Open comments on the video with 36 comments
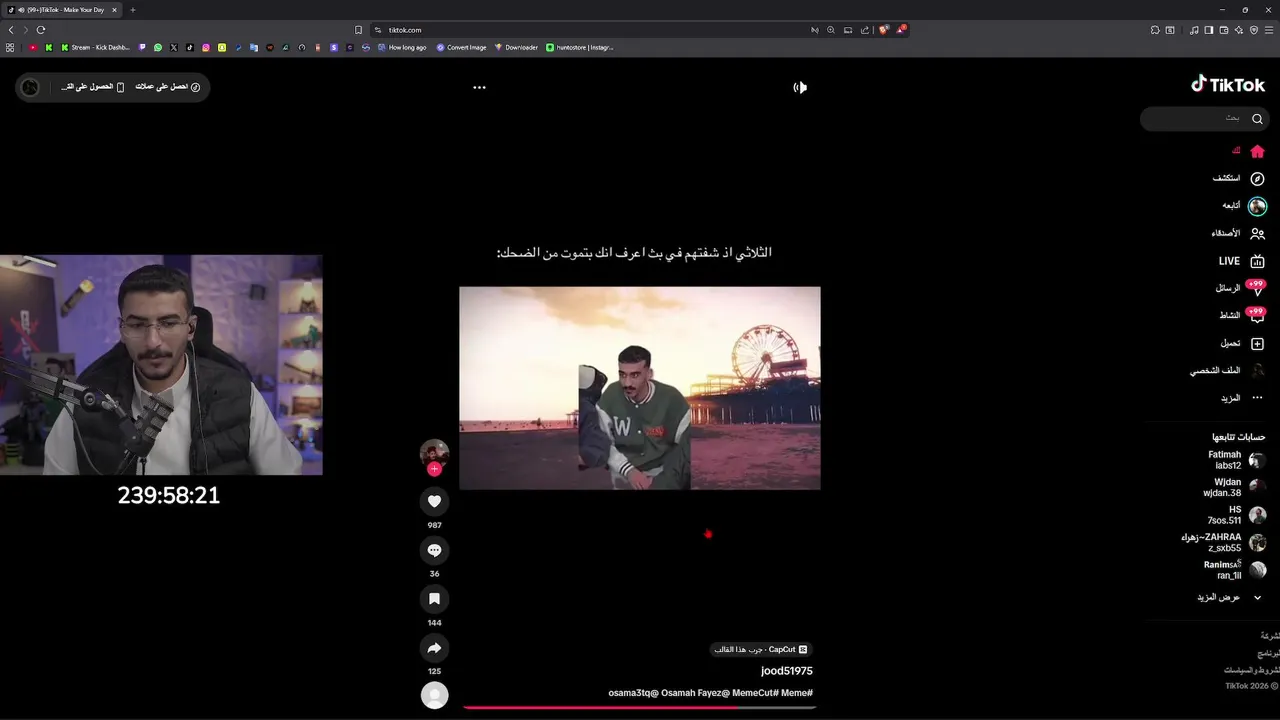The image size is (1280, 720). (x=434, y=550)
